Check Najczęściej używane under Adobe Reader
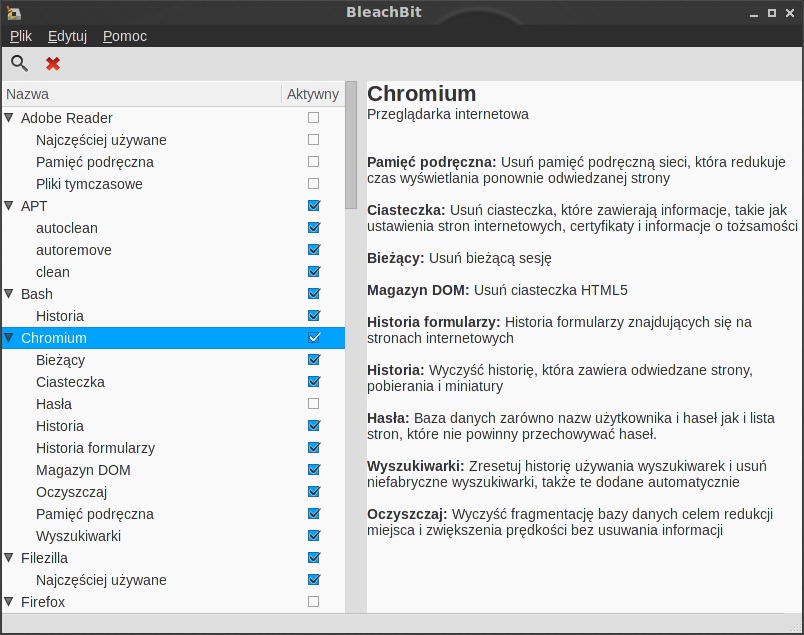The width and height of the screenshot is (804, 635). pyautogui.click(x=313, y=140)
